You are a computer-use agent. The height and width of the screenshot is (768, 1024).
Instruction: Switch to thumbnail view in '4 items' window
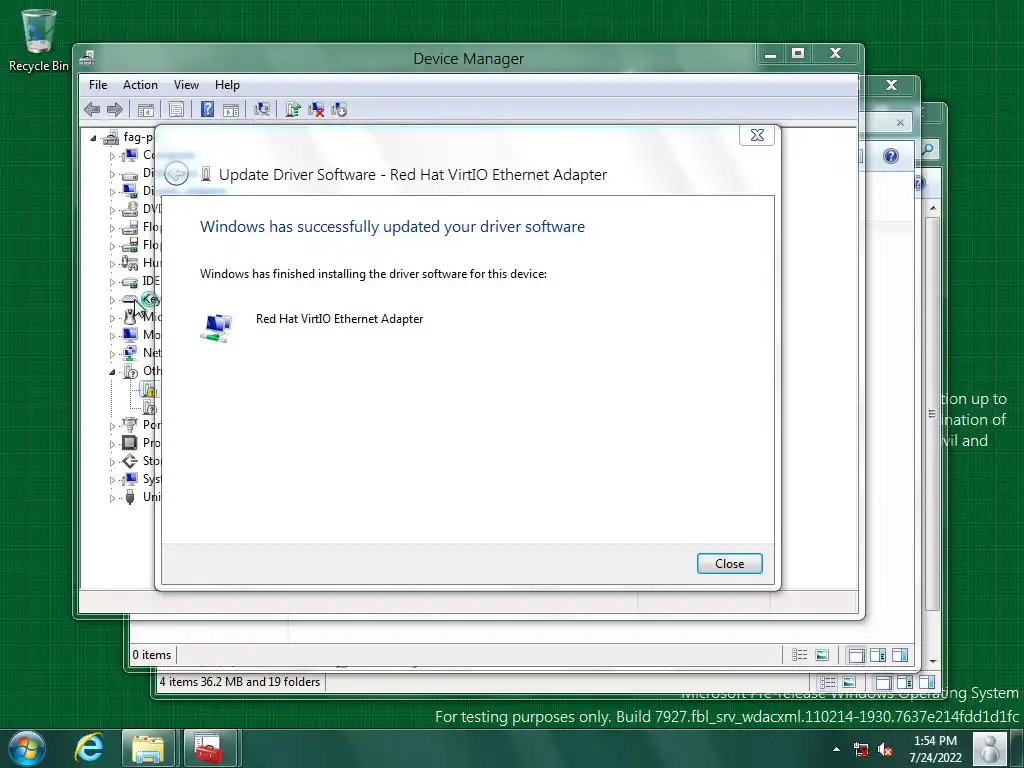(x=849, y=682)
